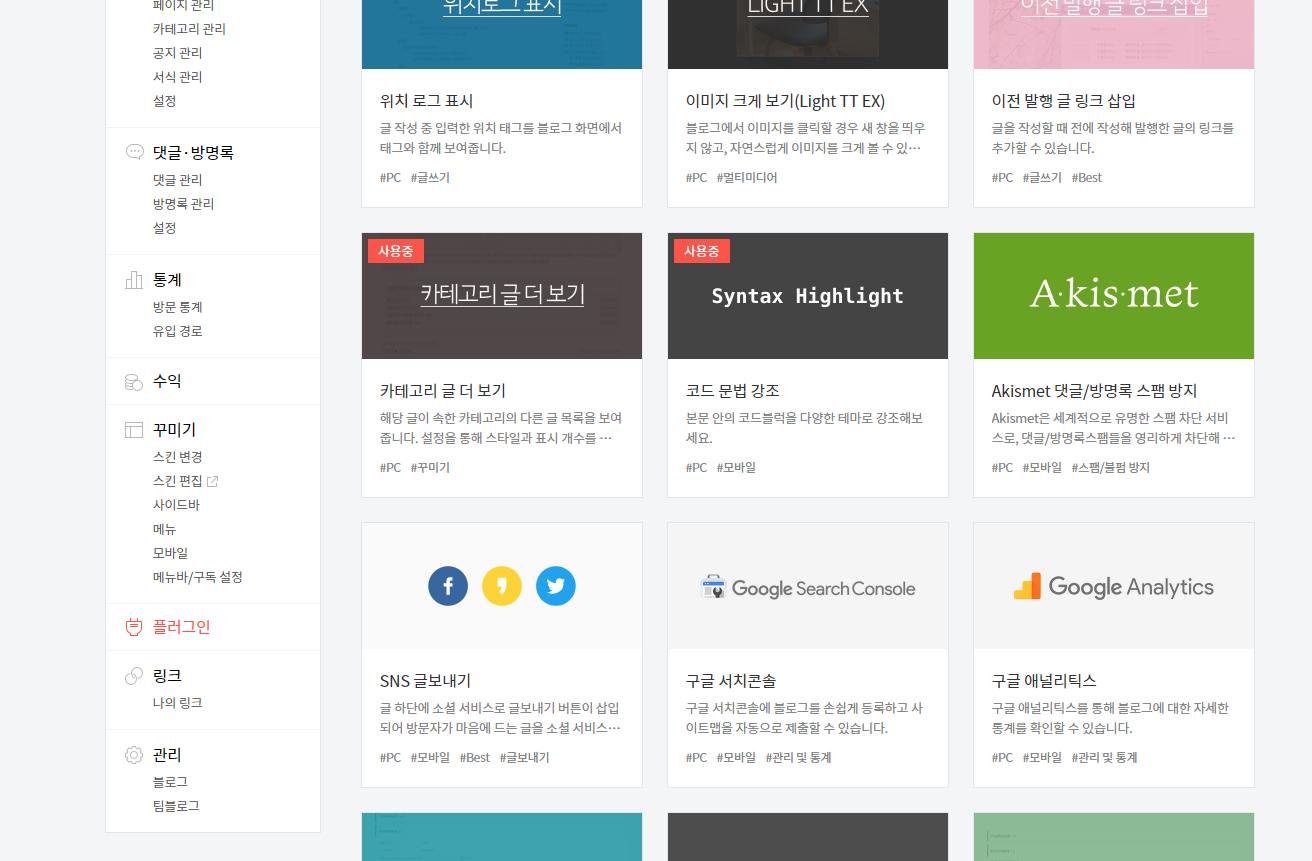Open 카테고리 관리 in the sidebar
The height and width of the screenshot is (861, 1312).
189,29
